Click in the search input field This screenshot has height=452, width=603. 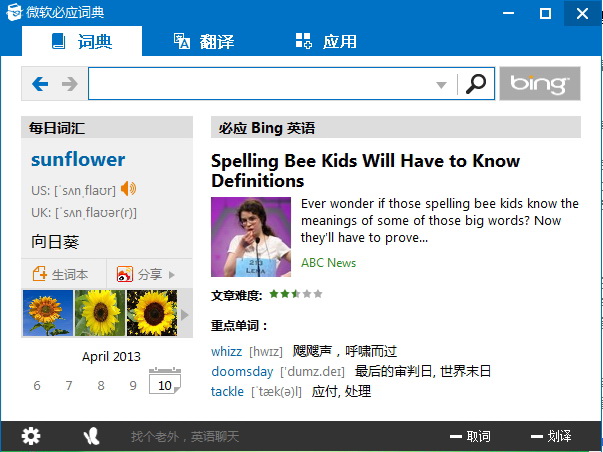260,84
